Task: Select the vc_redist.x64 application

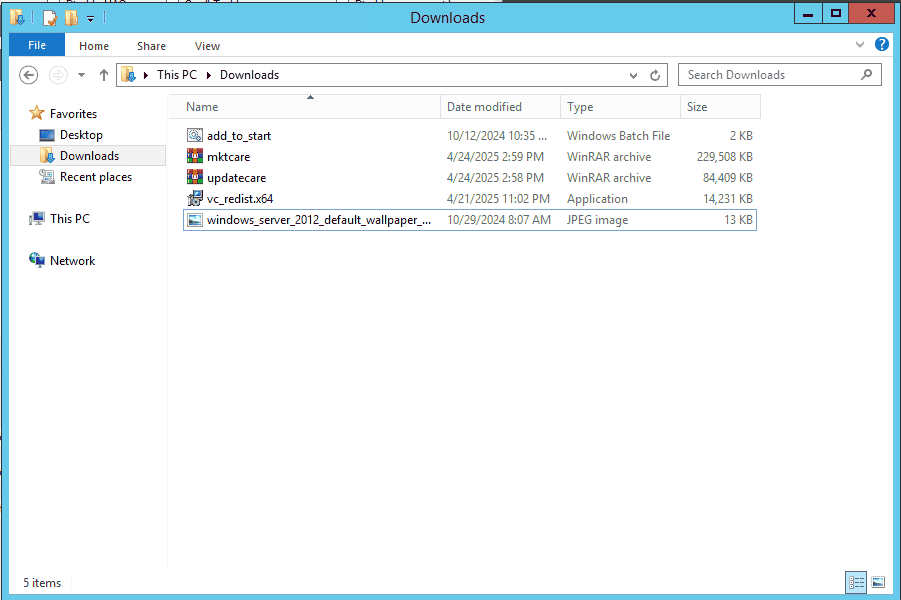Action: click(x=469, y=199)
